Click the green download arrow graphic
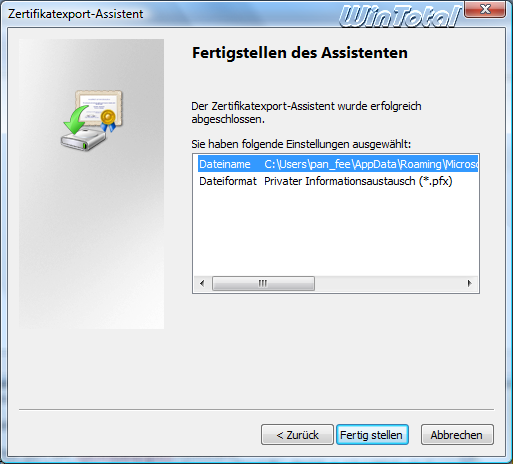The height and width of the screenshot is (464, 513). (76, 120)
